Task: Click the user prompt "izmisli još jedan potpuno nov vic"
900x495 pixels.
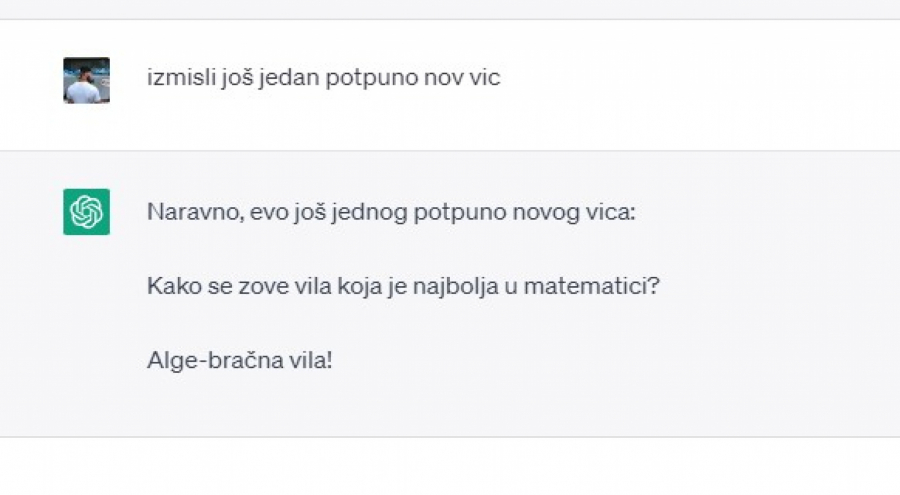Action: point(323,78)
